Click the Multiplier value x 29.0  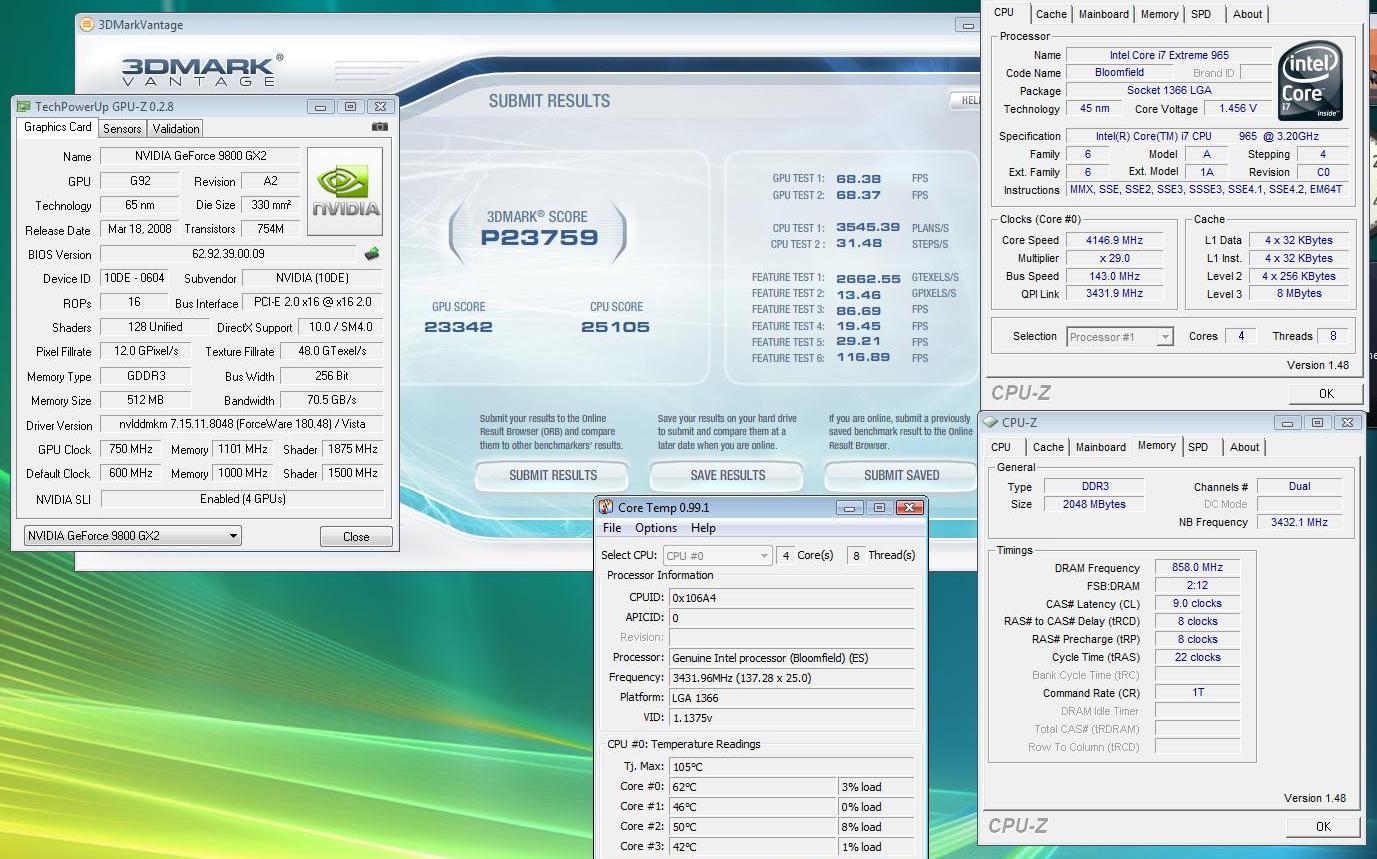pyautogui.click(x=1113, y=258)
